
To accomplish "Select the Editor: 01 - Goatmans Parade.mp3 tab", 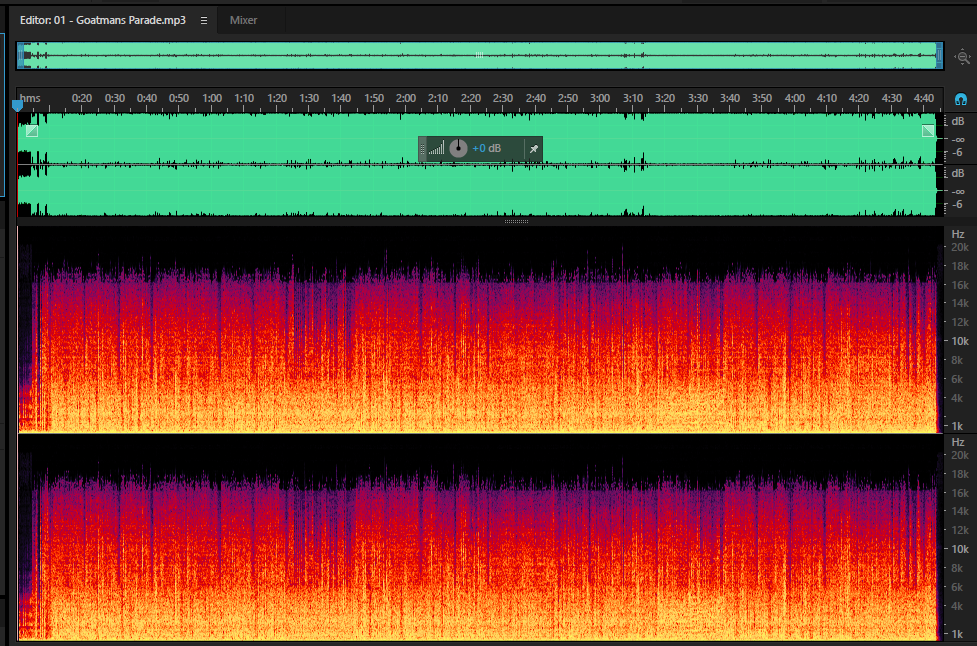I will point(103,20).
